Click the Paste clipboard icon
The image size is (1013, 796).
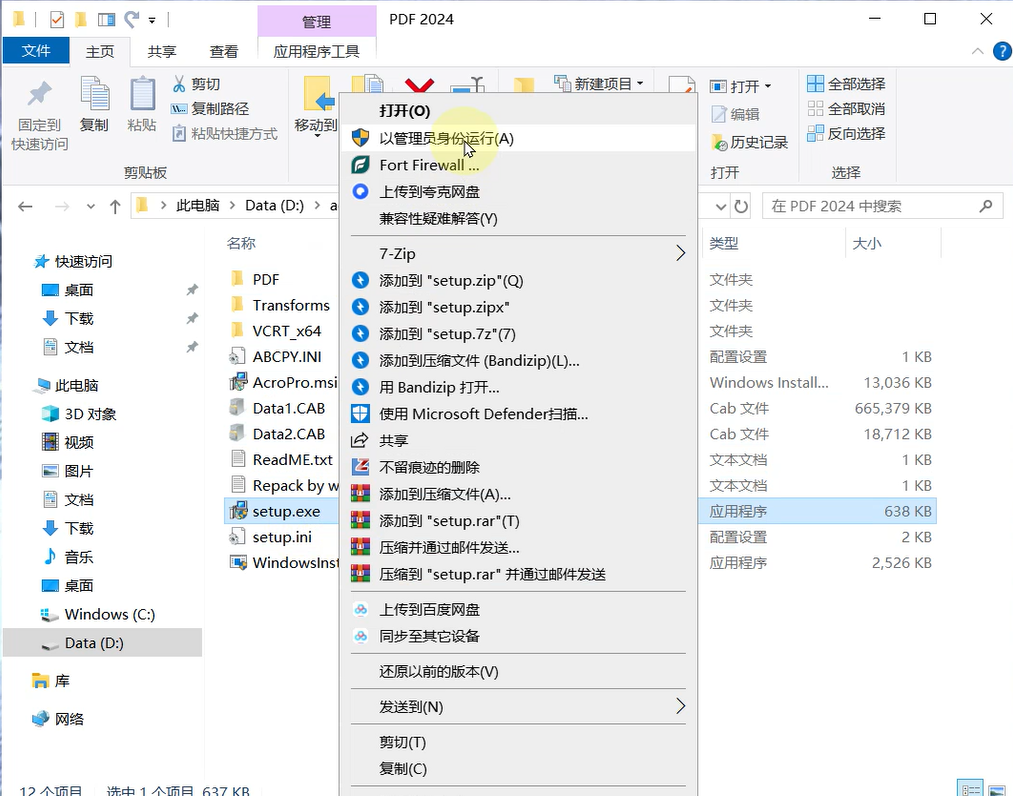tap(141, 94)
